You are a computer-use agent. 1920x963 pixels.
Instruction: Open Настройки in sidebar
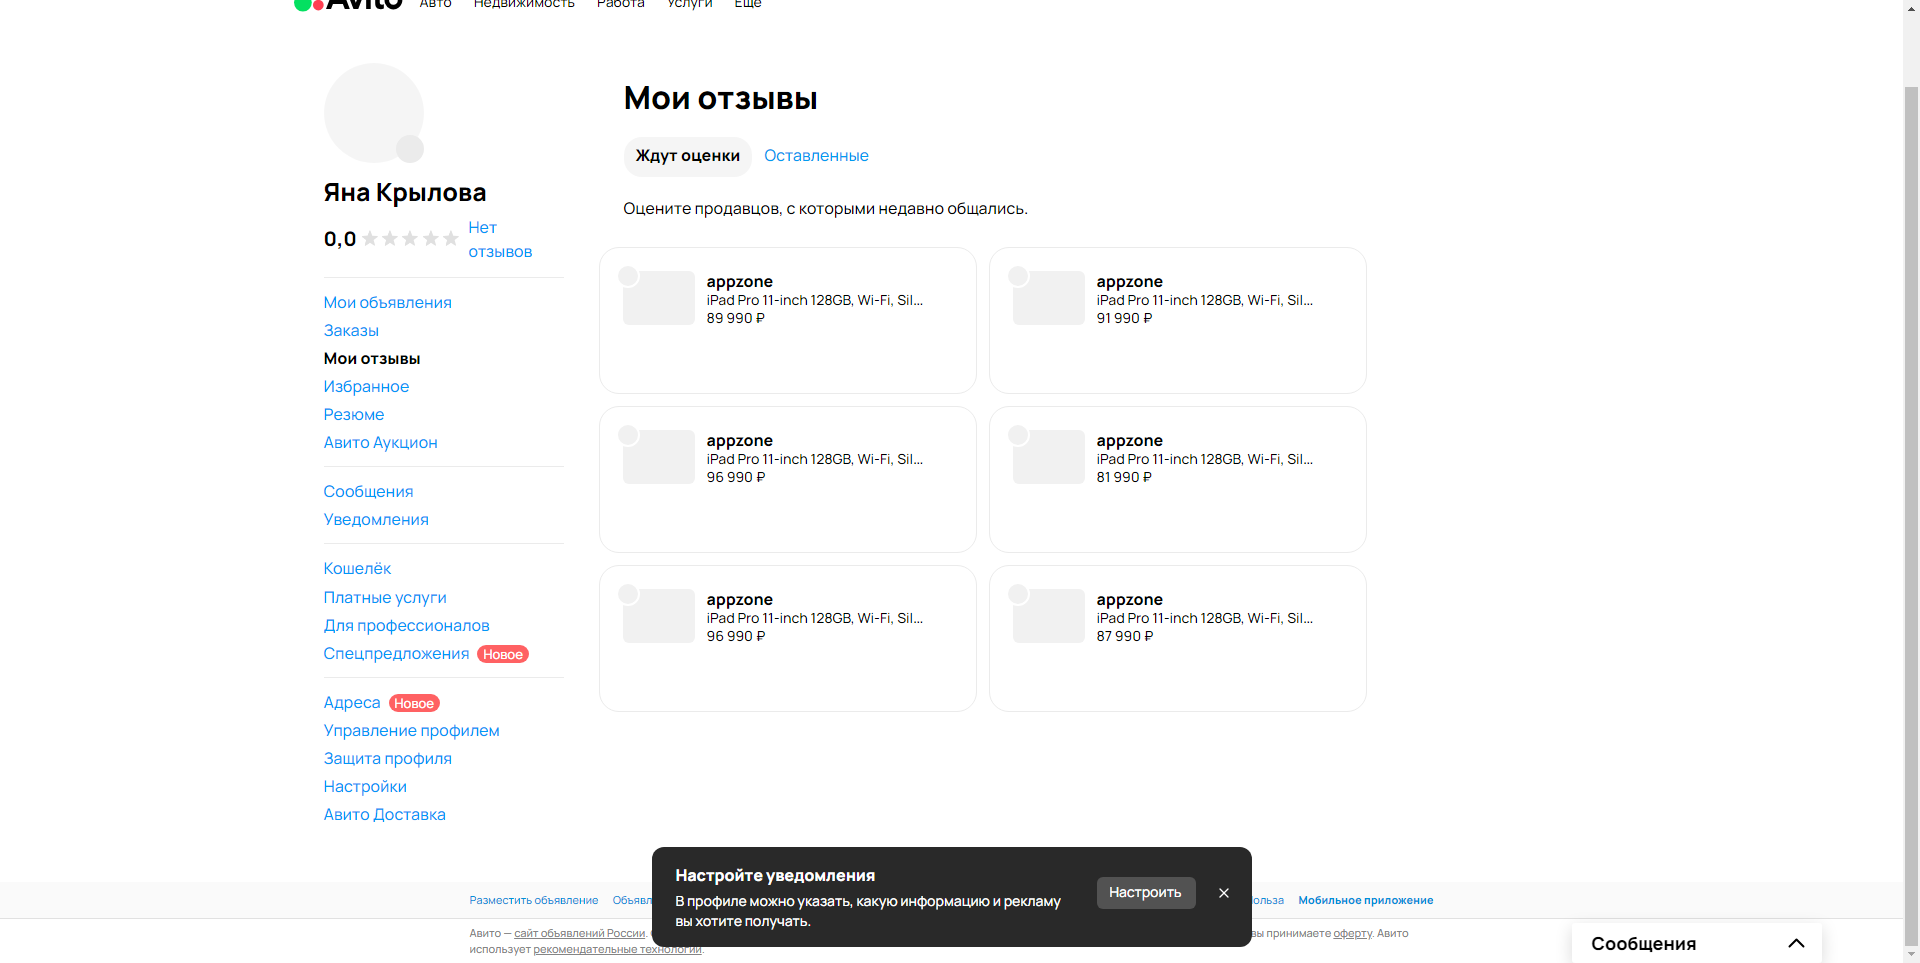click(365, 787)
